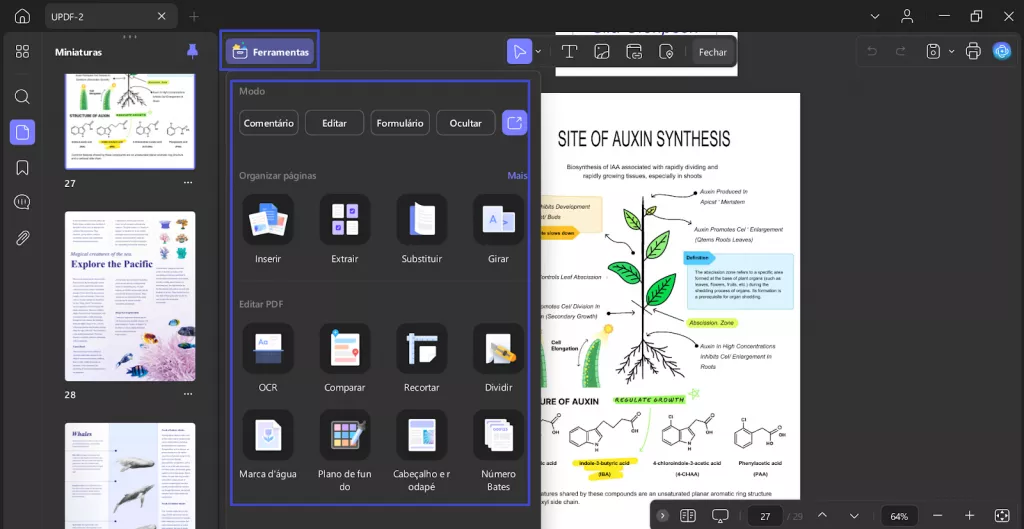Open the Substituir pages tool
1024x529 pixels.
pos(422,229)
